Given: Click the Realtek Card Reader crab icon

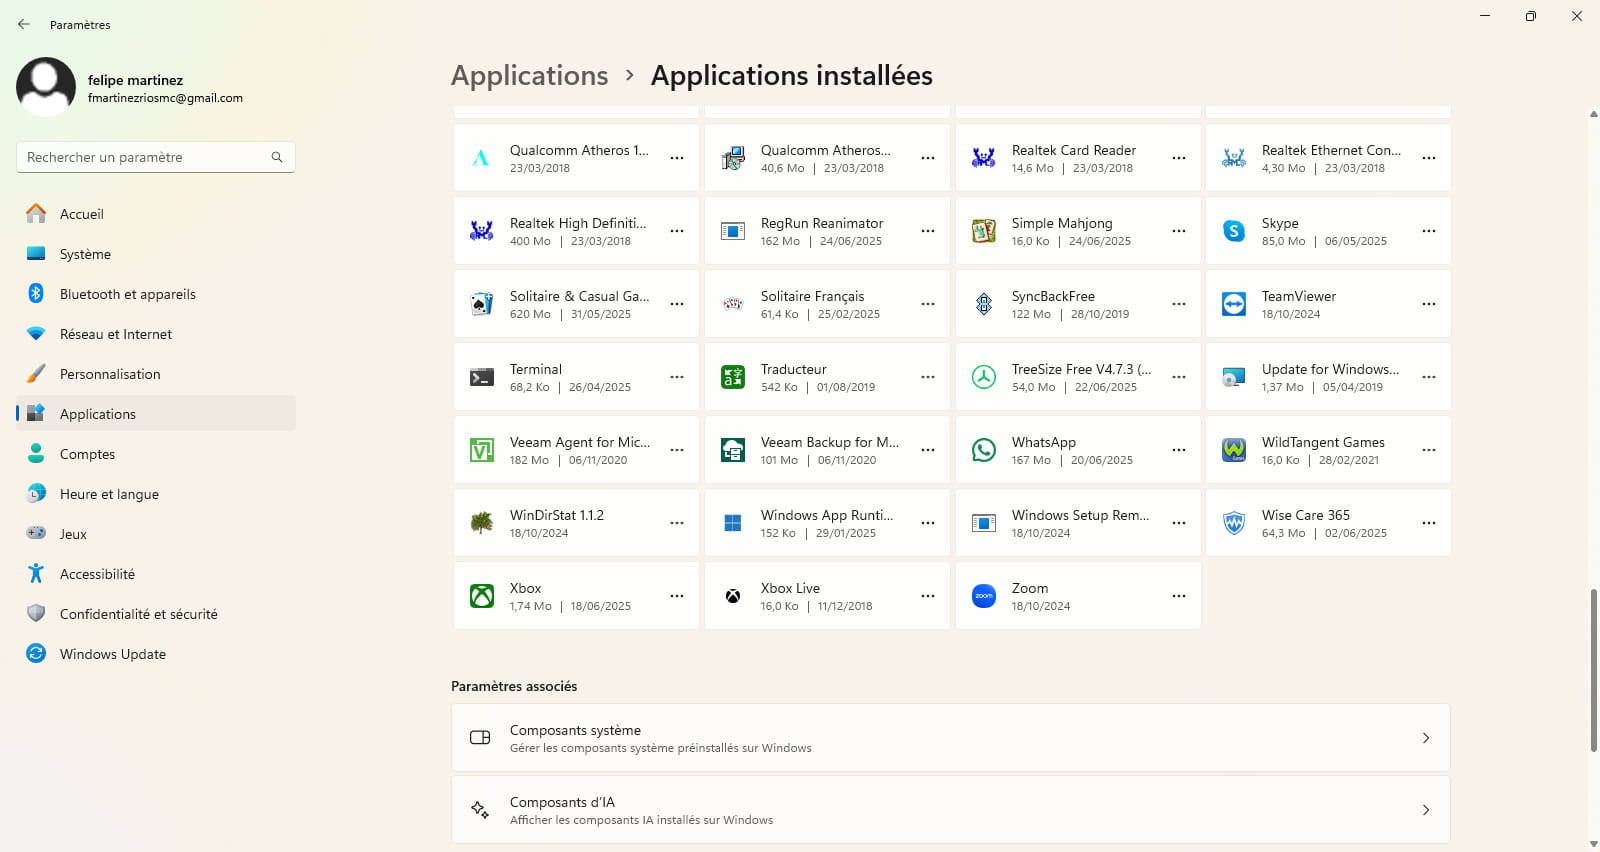Looking at the screenshot, I should pyautogui.click(x=984, y=158).
